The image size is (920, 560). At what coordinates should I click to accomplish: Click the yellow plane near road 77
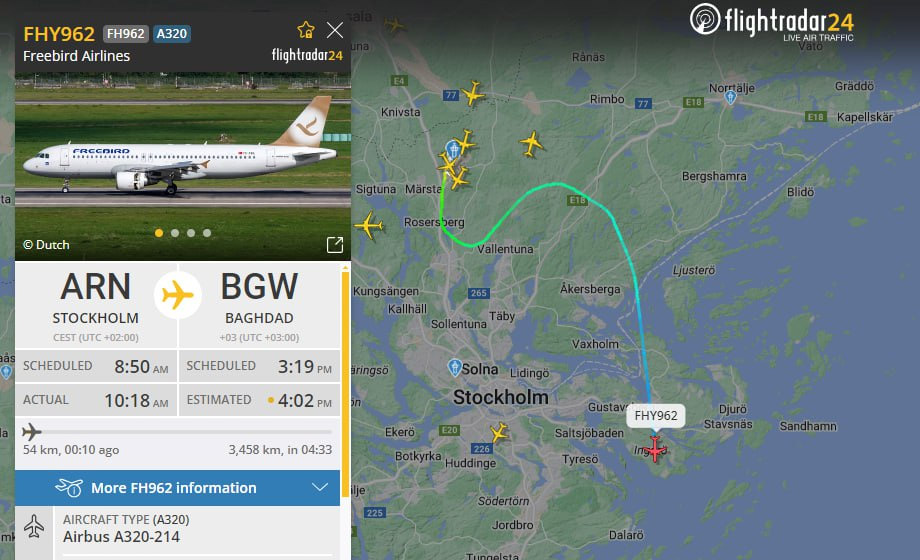(472, 93)
